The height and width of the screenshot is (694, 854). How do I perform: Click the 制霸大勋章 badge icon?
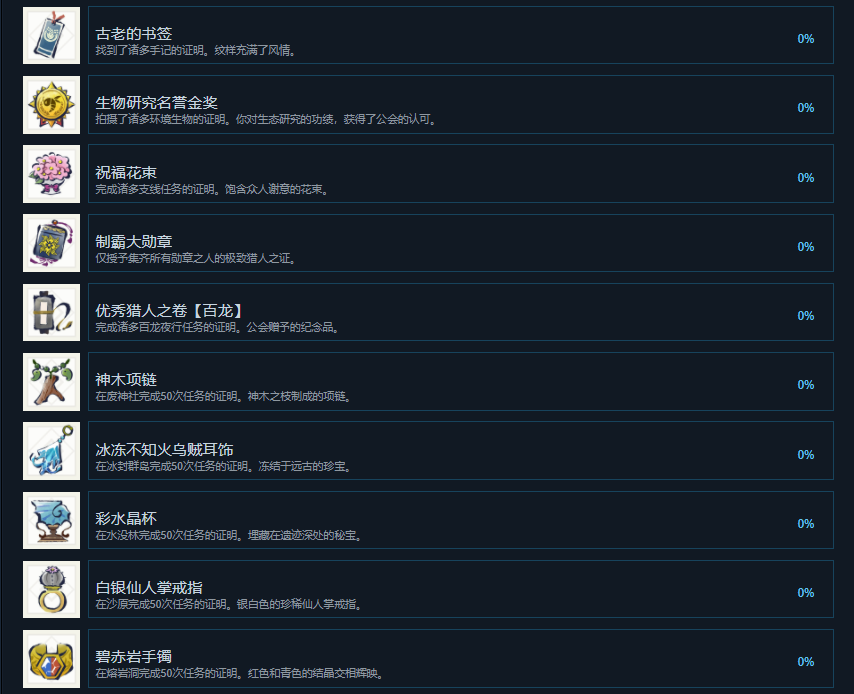click(51, 243)
